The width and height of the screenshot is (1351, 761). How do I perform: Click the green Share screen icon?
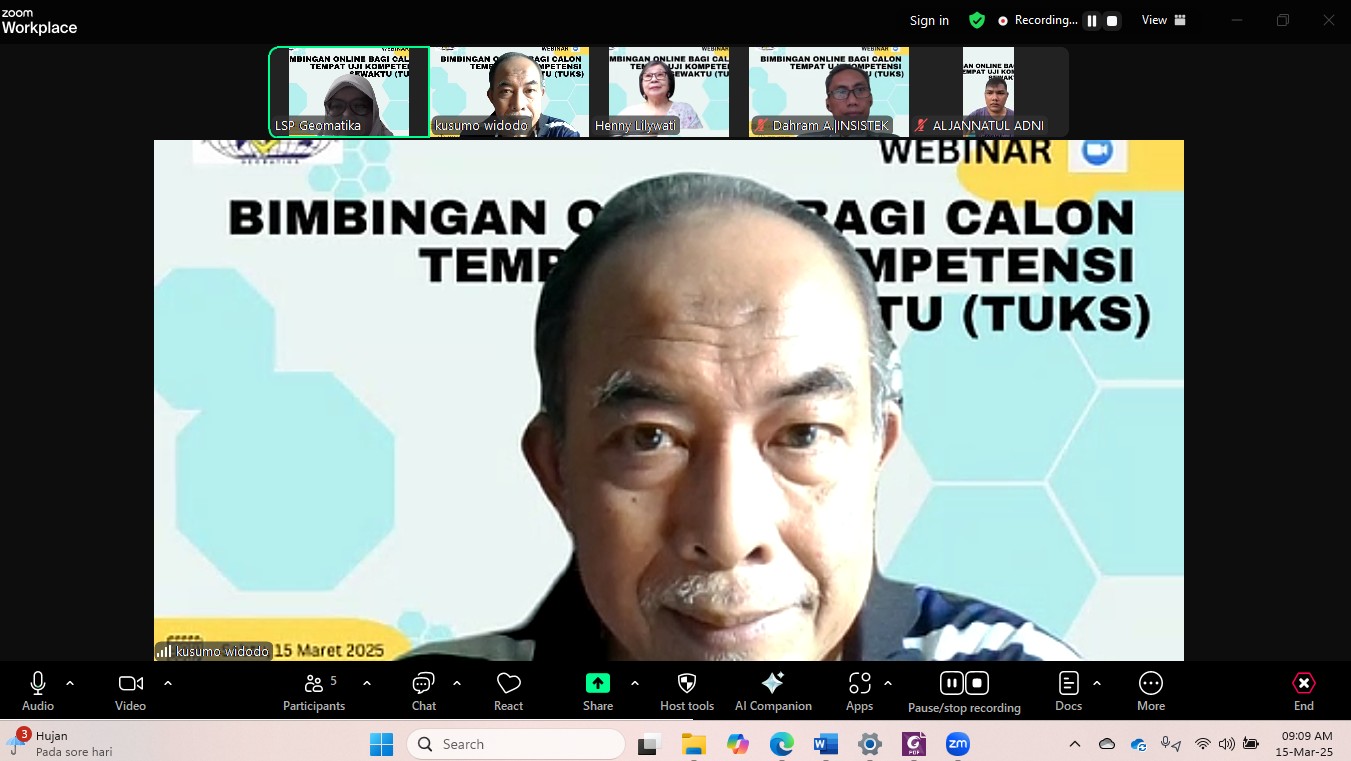tap(597, 683)
